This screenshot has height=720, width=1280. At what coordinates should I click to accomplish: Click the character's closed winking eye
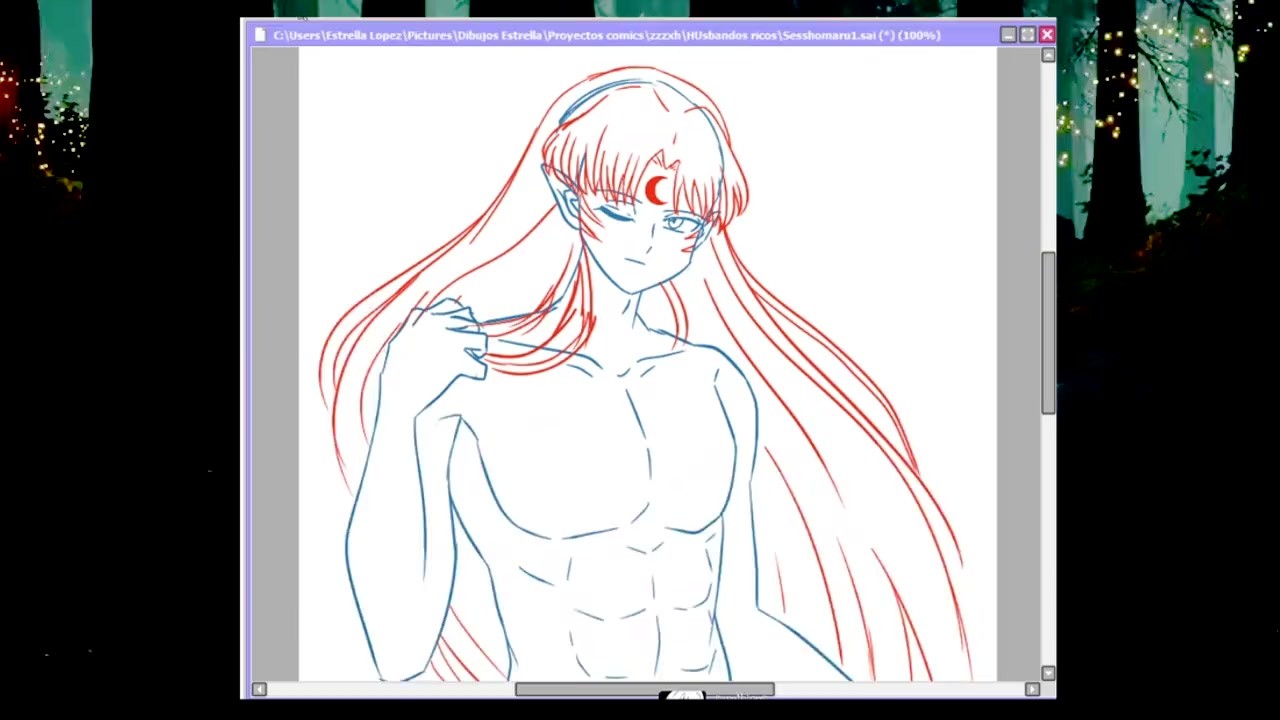[613, 214]
